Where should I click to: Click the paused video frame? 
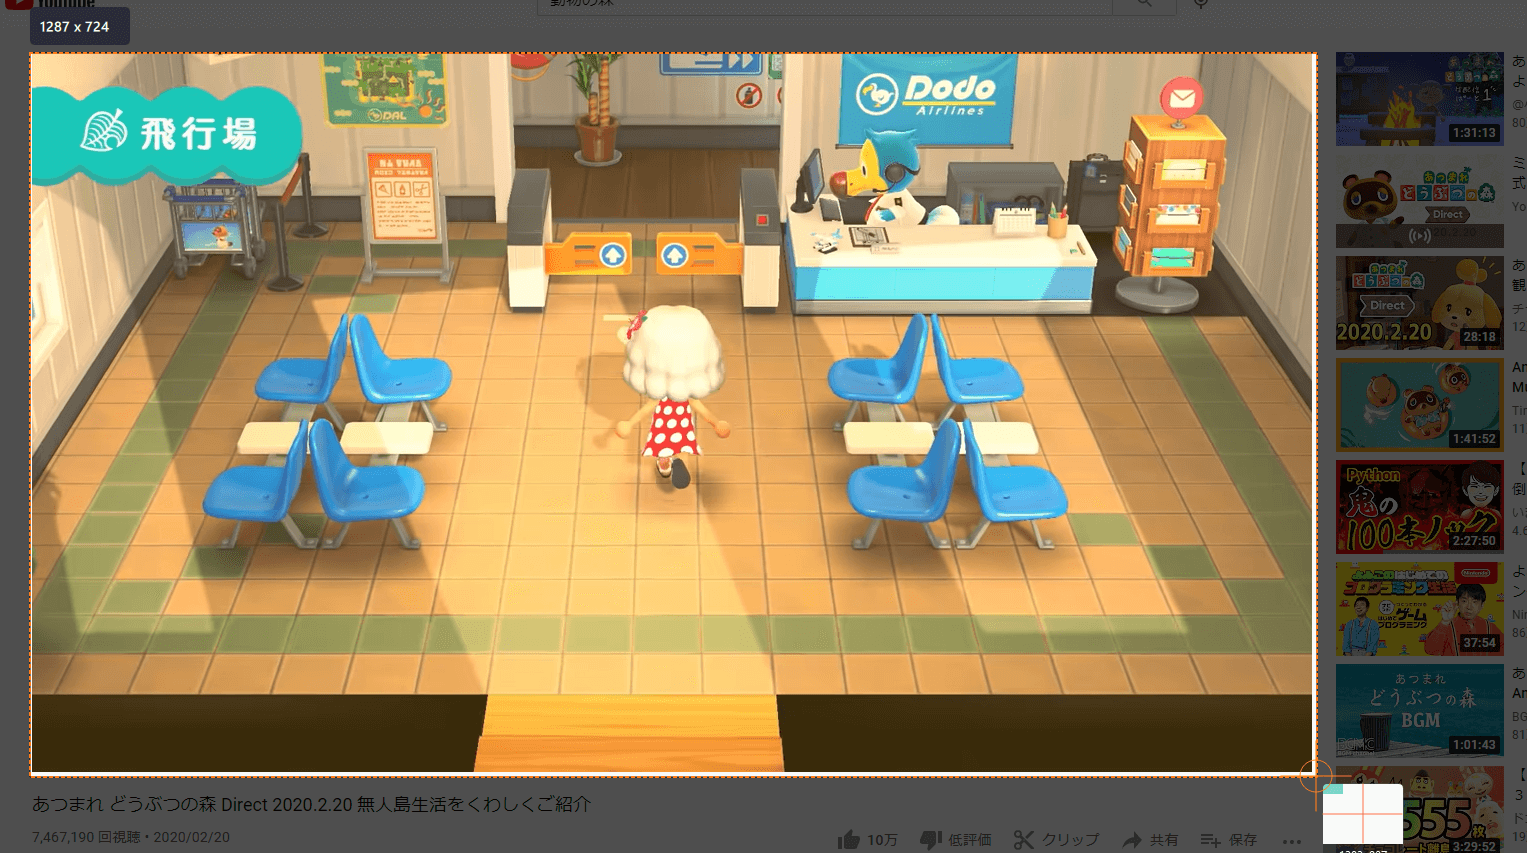pos(672,413)
